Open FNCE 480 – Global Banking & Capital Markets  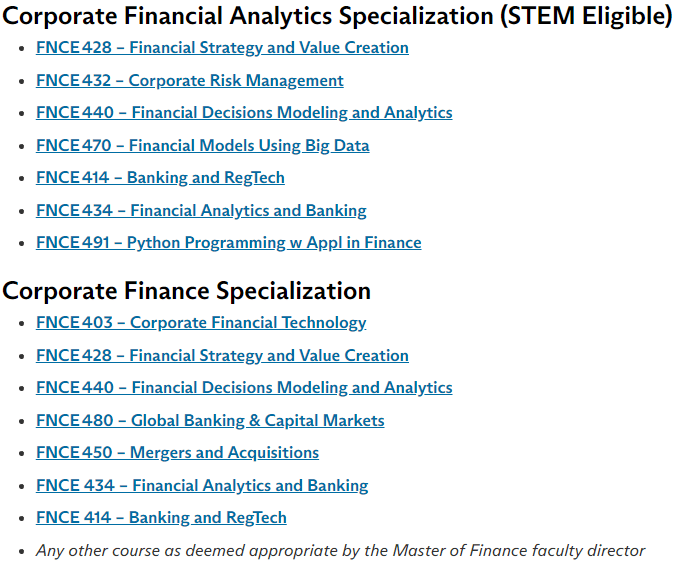[210, 421]
